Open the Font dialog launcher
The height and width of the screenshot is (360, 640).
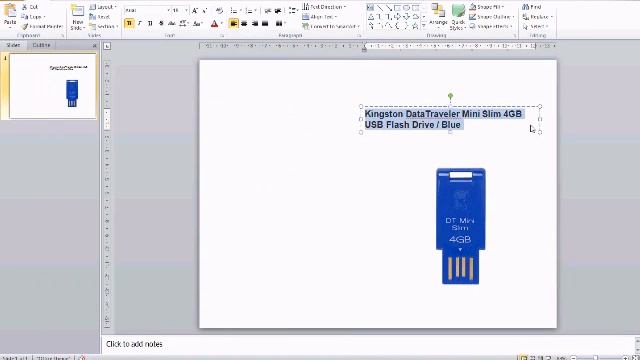click(x=222, y=36)
